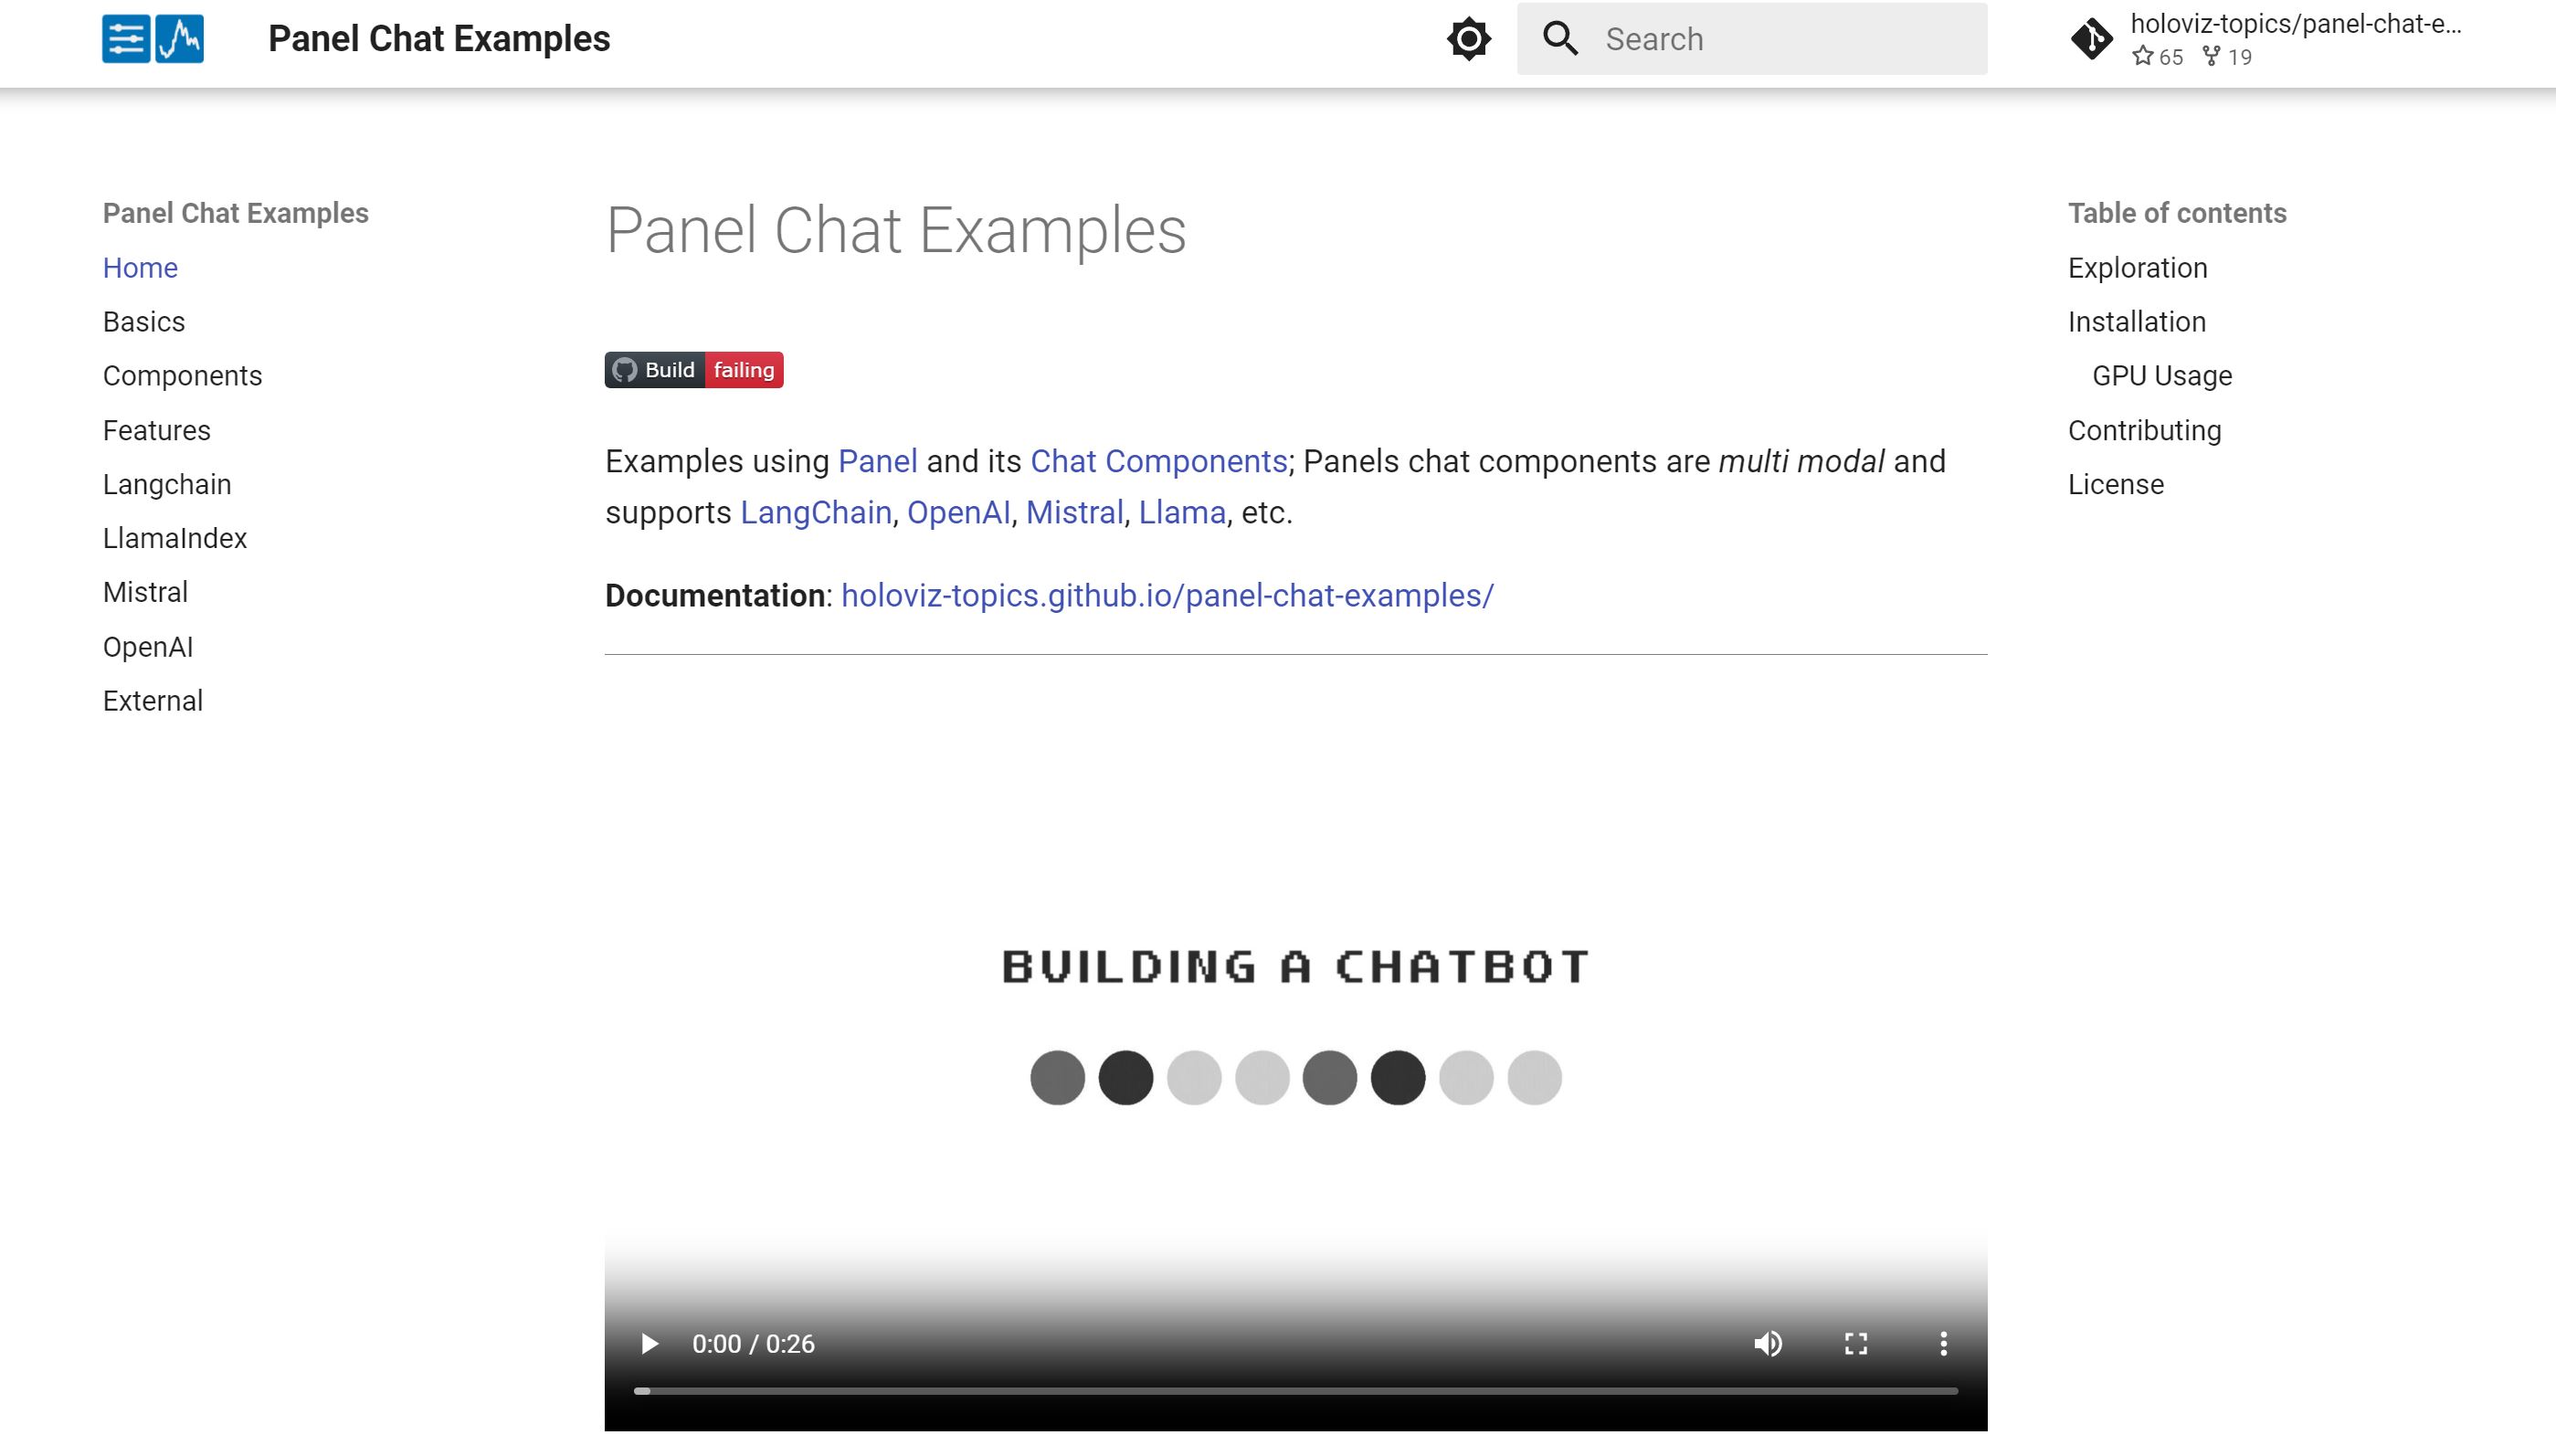Expand the Installation table of contents
This screenshot has height=1456, width=2556.
pyautogui.click(x=2137, y=322)
